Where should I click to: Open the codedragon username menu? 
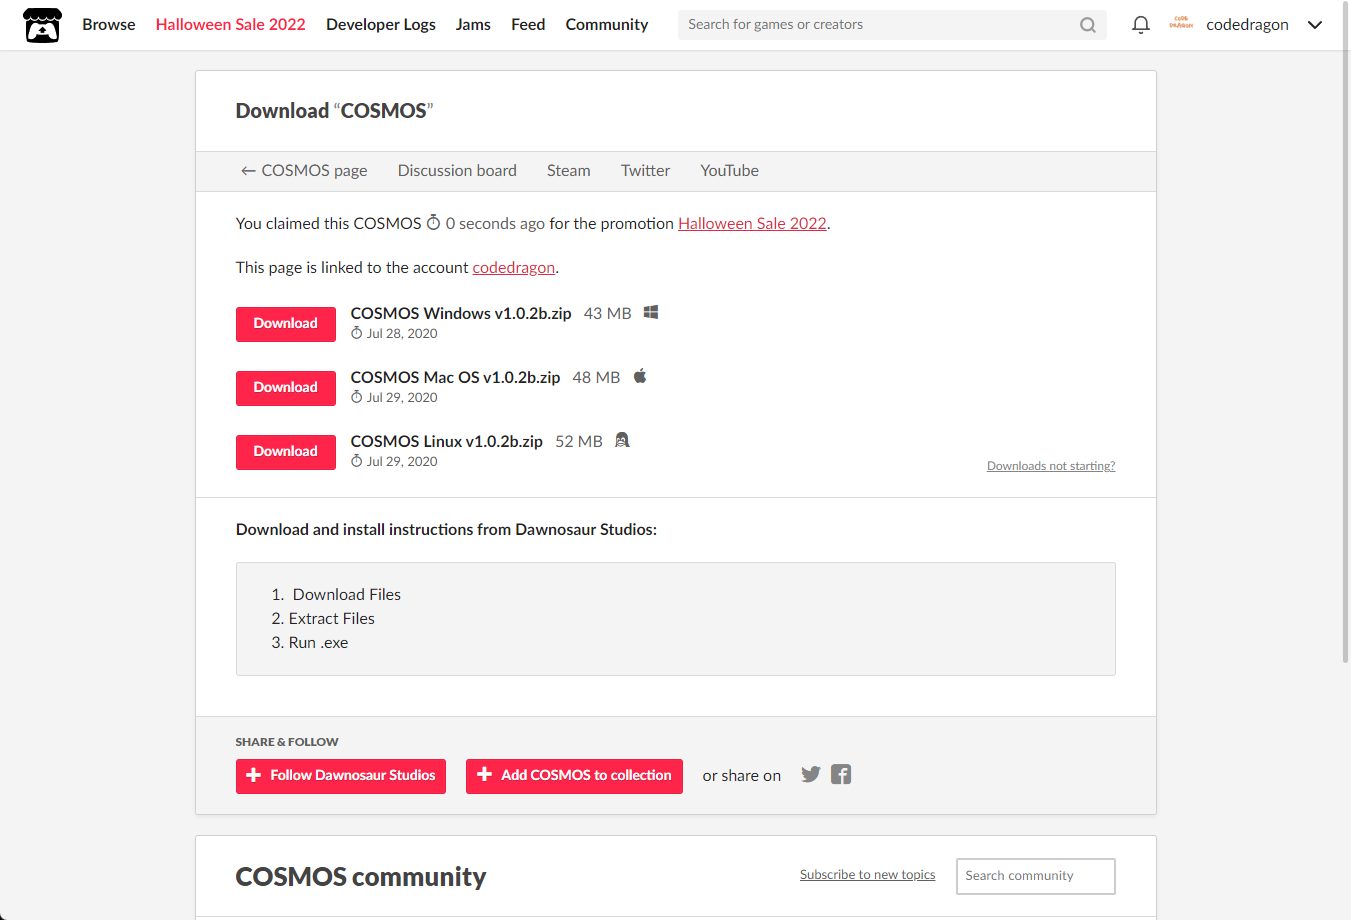1247,24
